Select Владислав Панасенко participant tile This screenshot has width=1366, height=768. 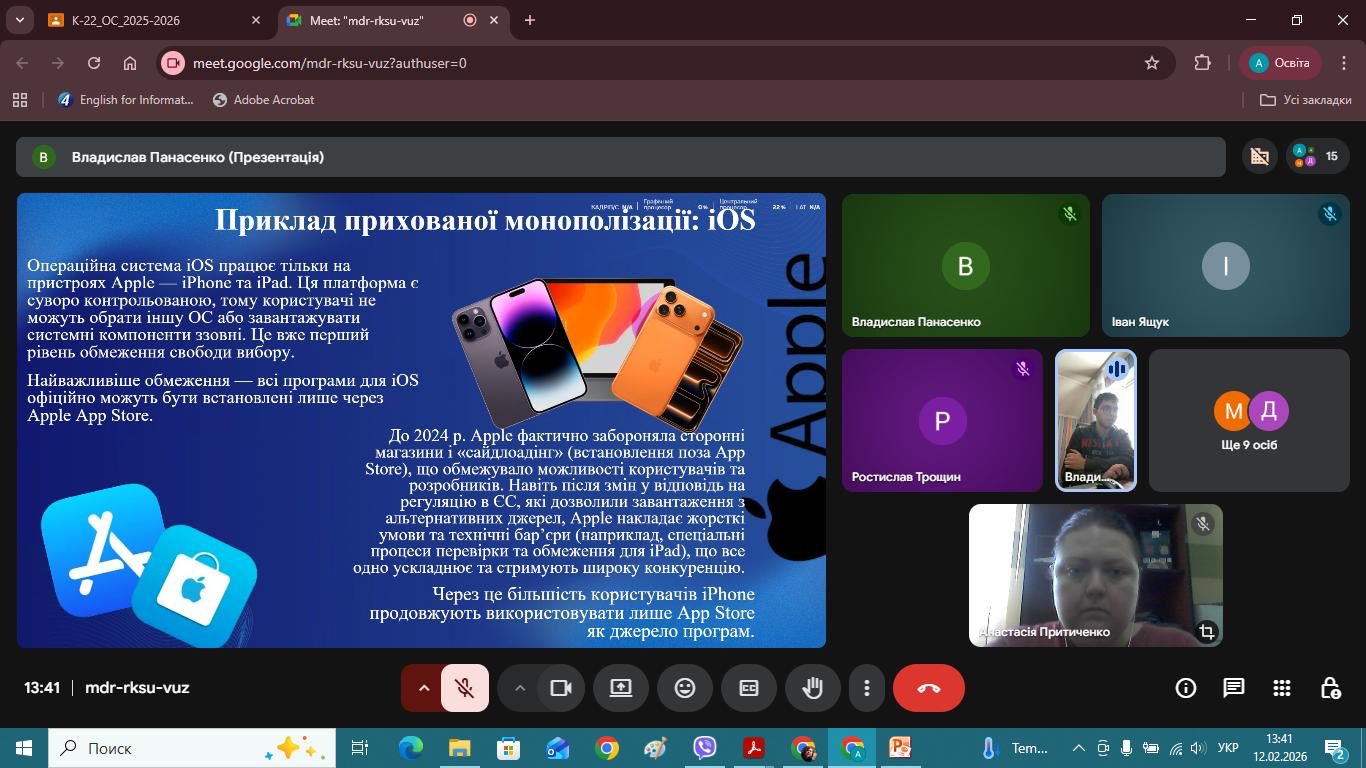tap(966, 265)
